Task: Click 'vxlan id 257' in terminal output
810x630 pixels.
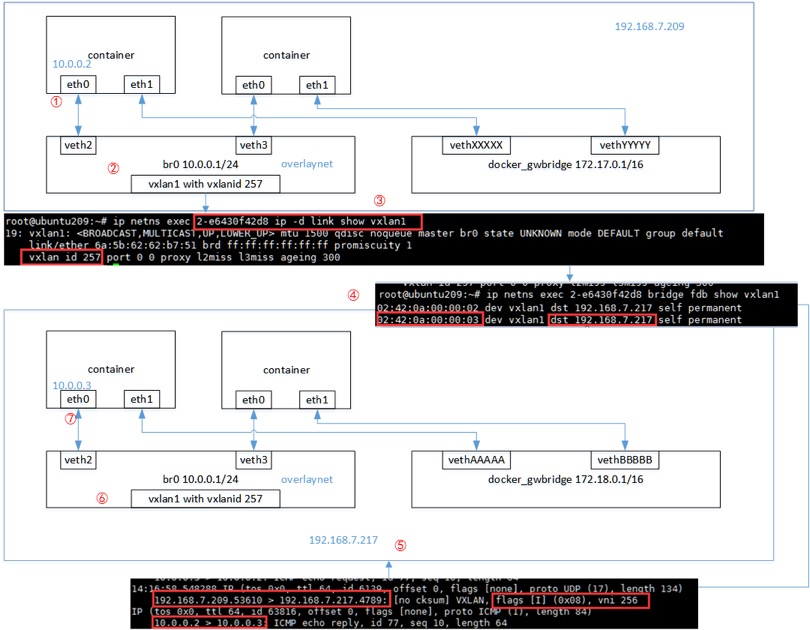Action: click(x=65, y=257)
